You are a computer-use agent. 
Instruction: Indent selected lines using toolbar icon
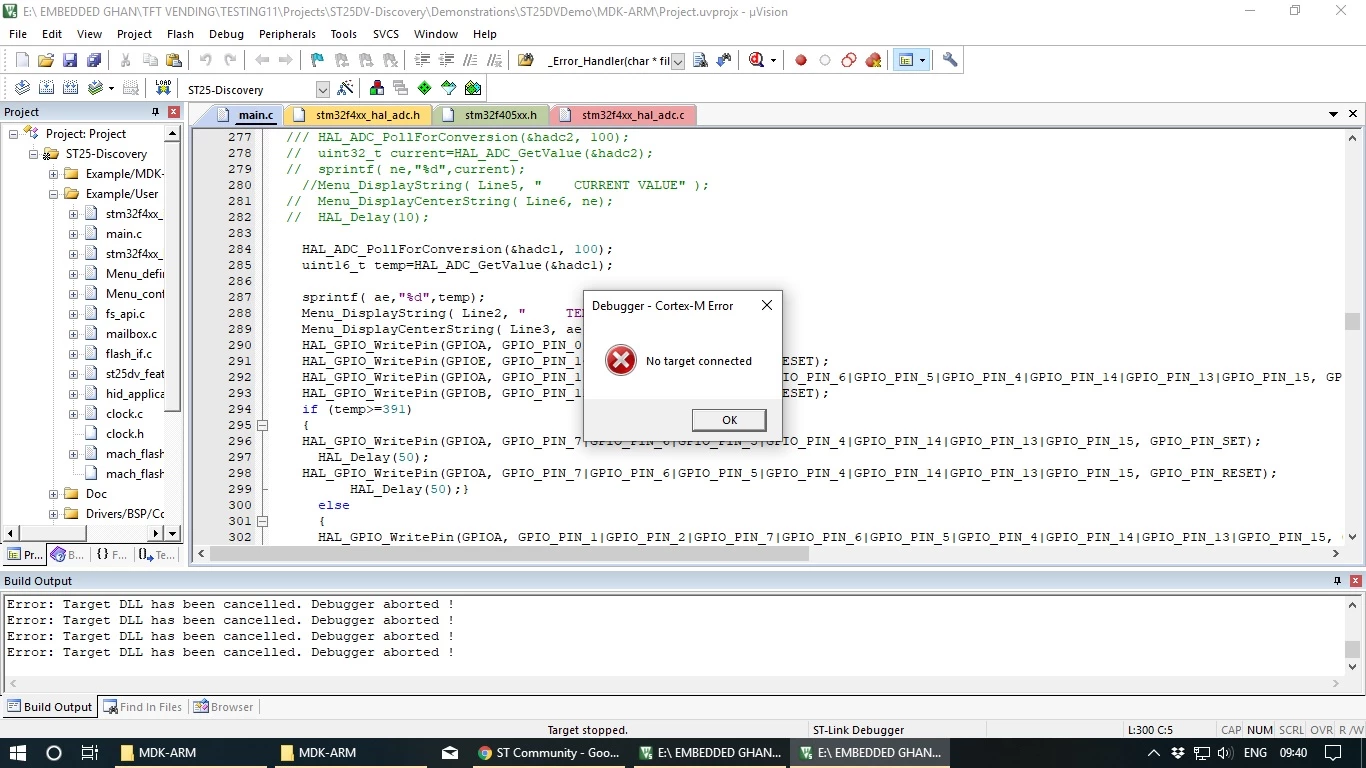coord(423,60)
